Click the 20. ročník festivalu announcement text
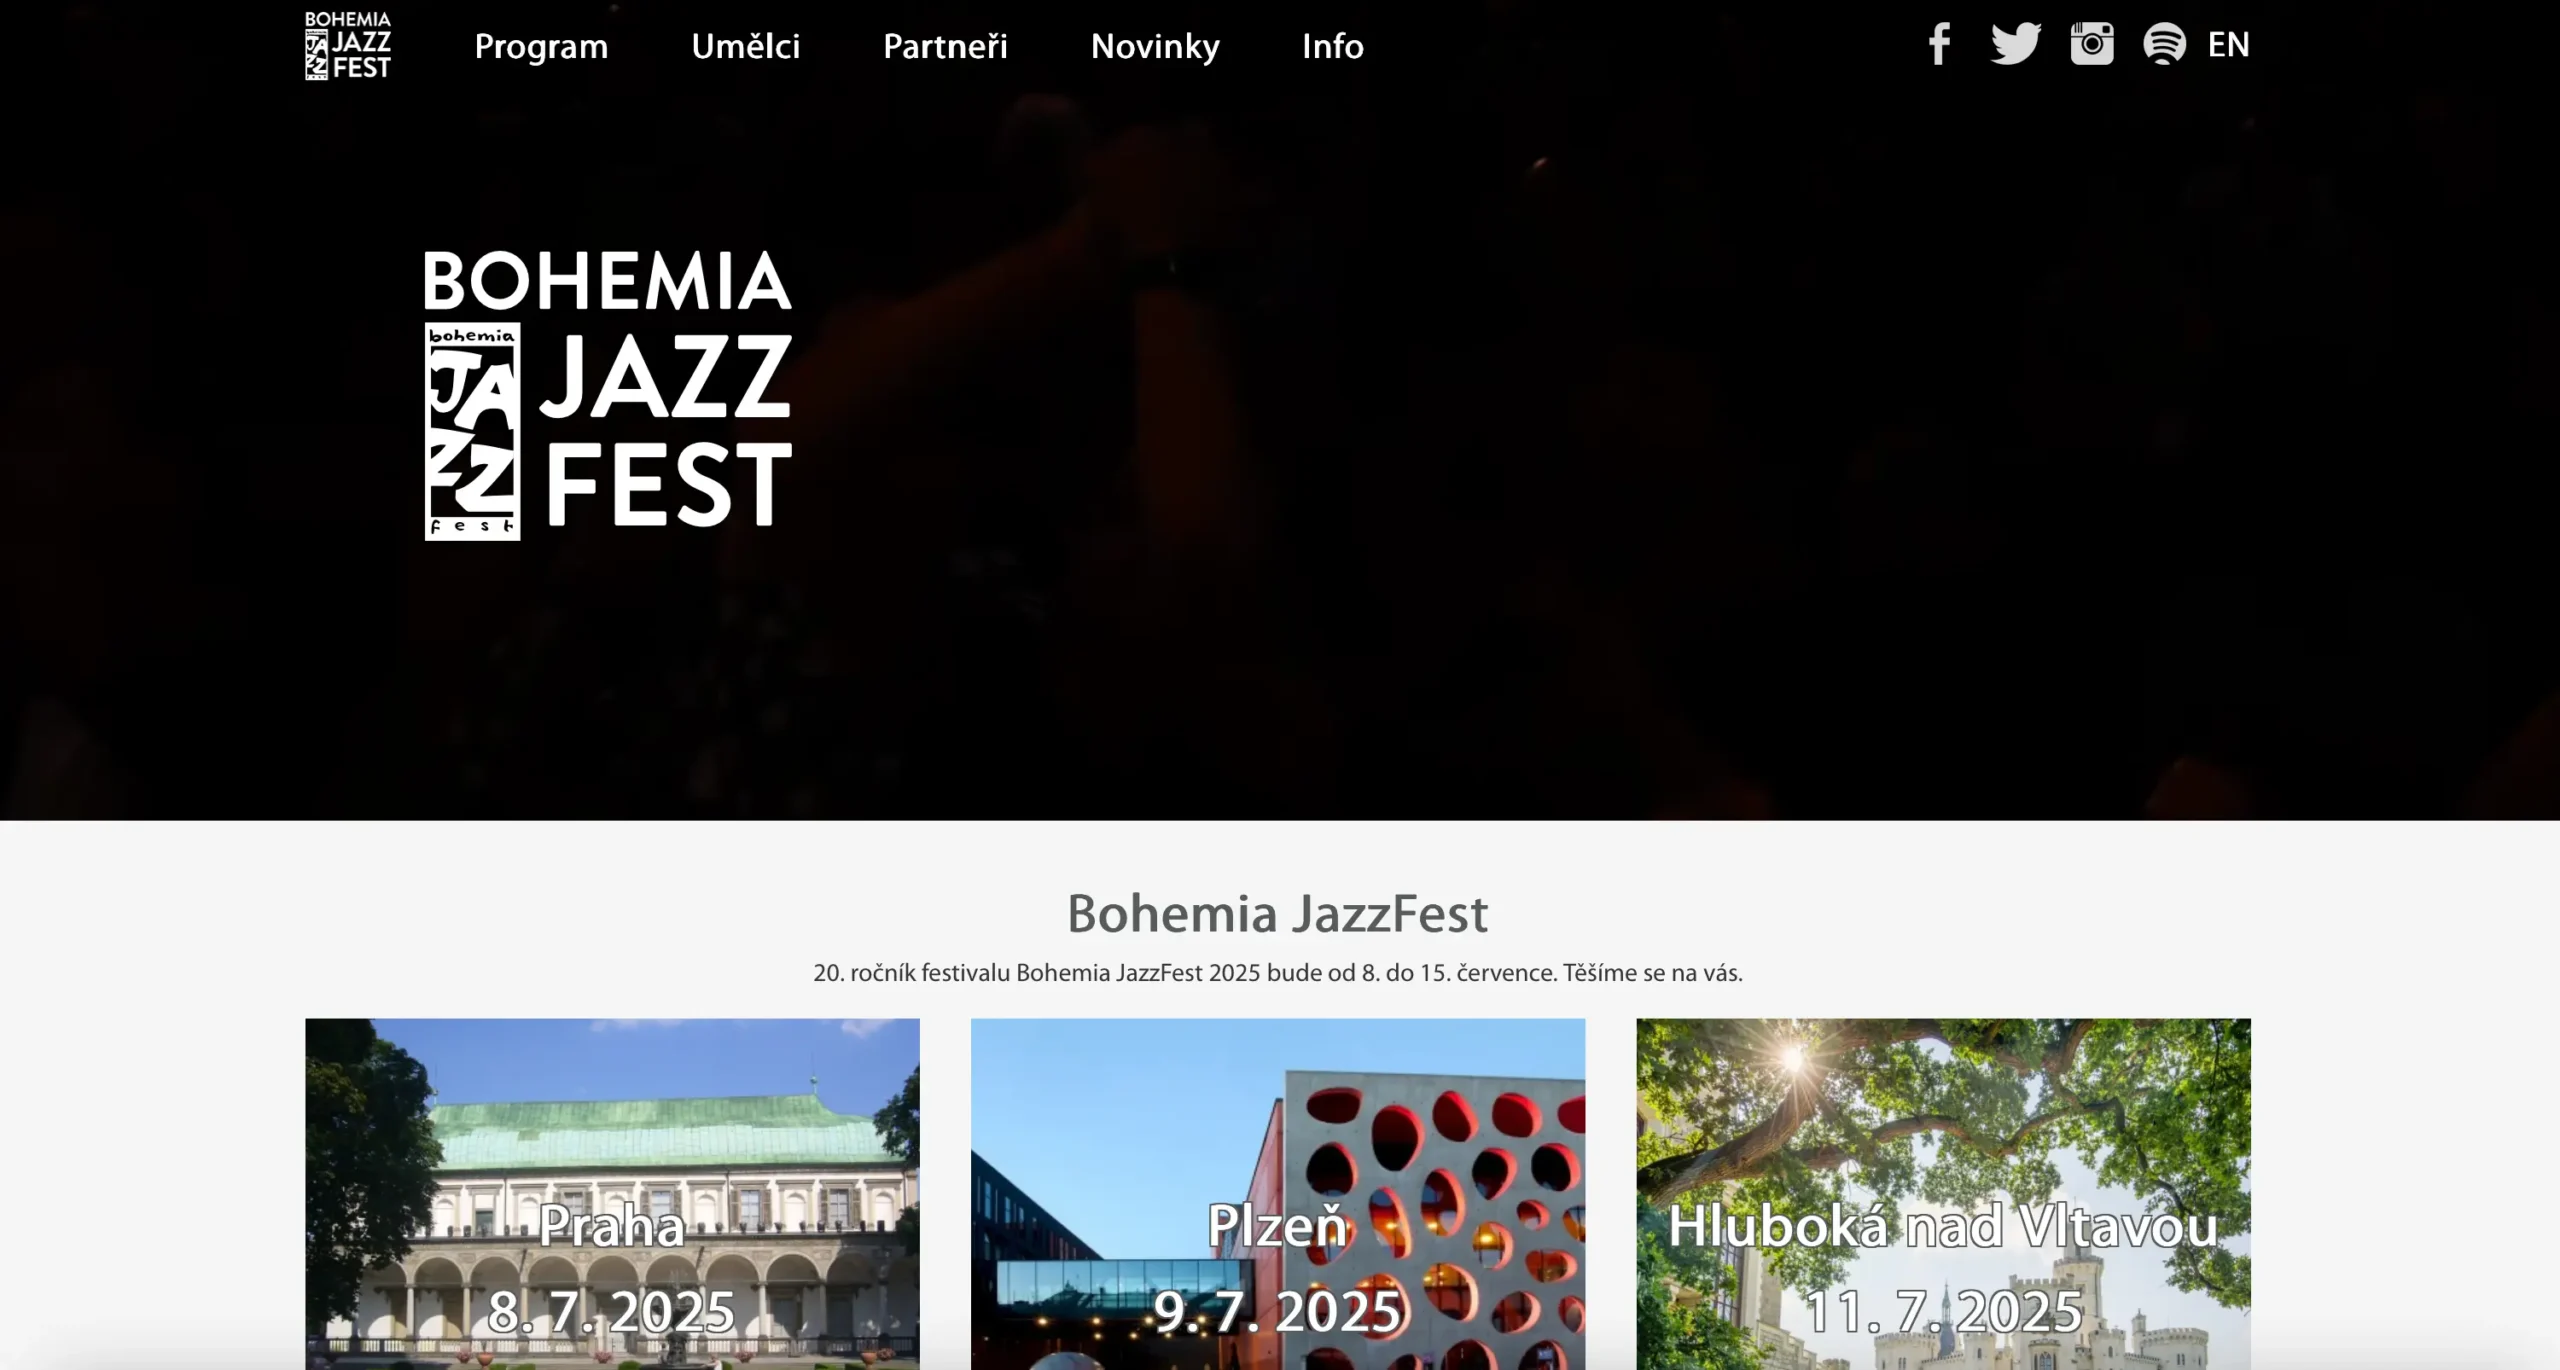Viewport: 2560px width, 1370px height. coord(1278,973)
